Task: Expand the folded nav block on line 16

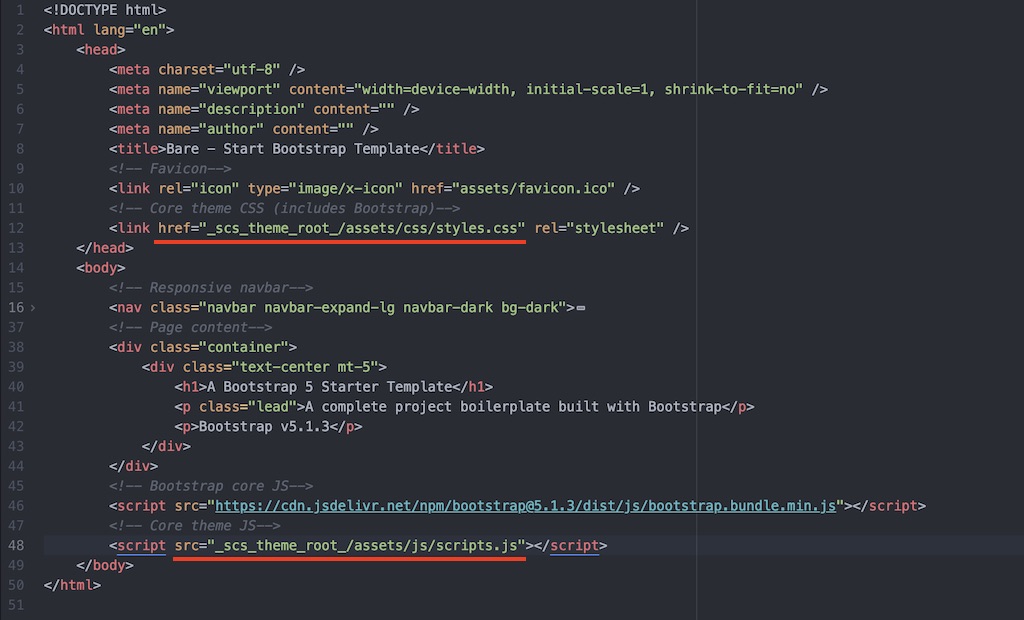Action: coord(33,308)
